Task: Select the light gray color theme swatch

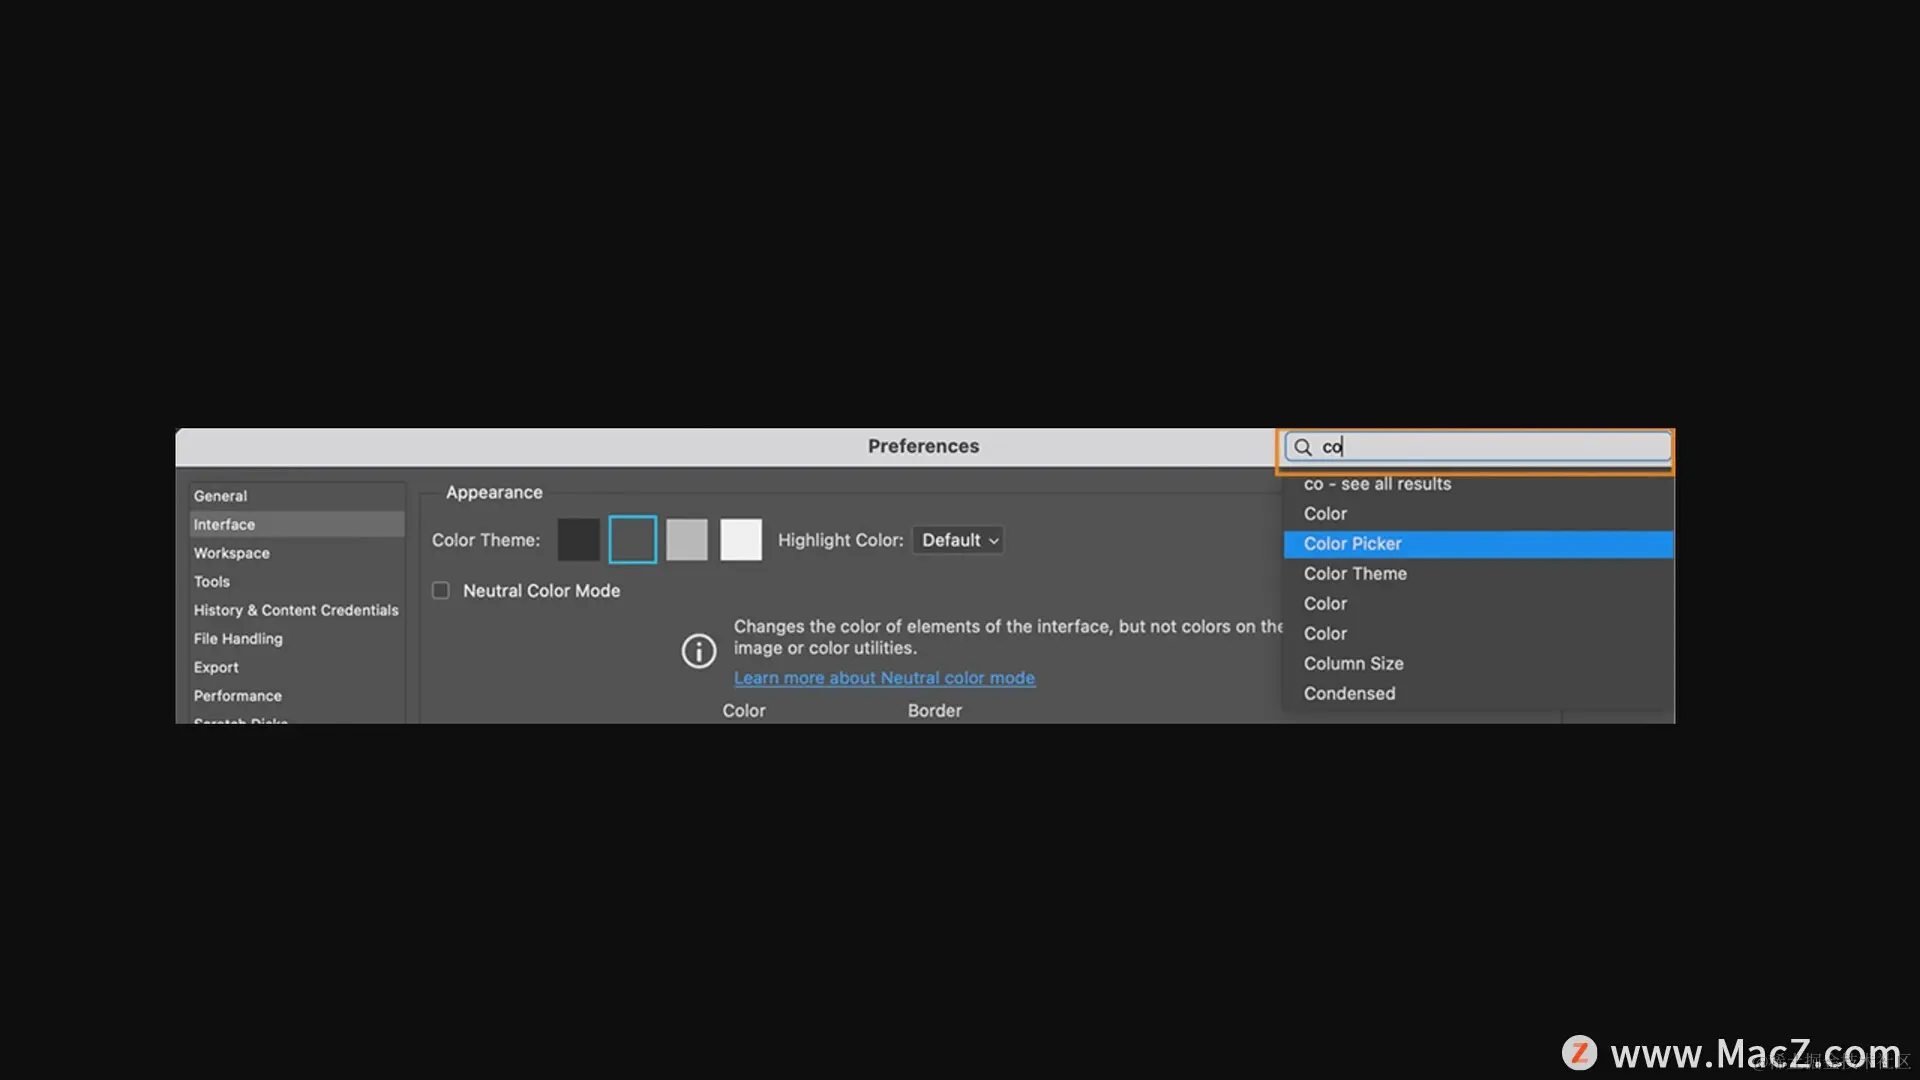Action: pos(687,540)
